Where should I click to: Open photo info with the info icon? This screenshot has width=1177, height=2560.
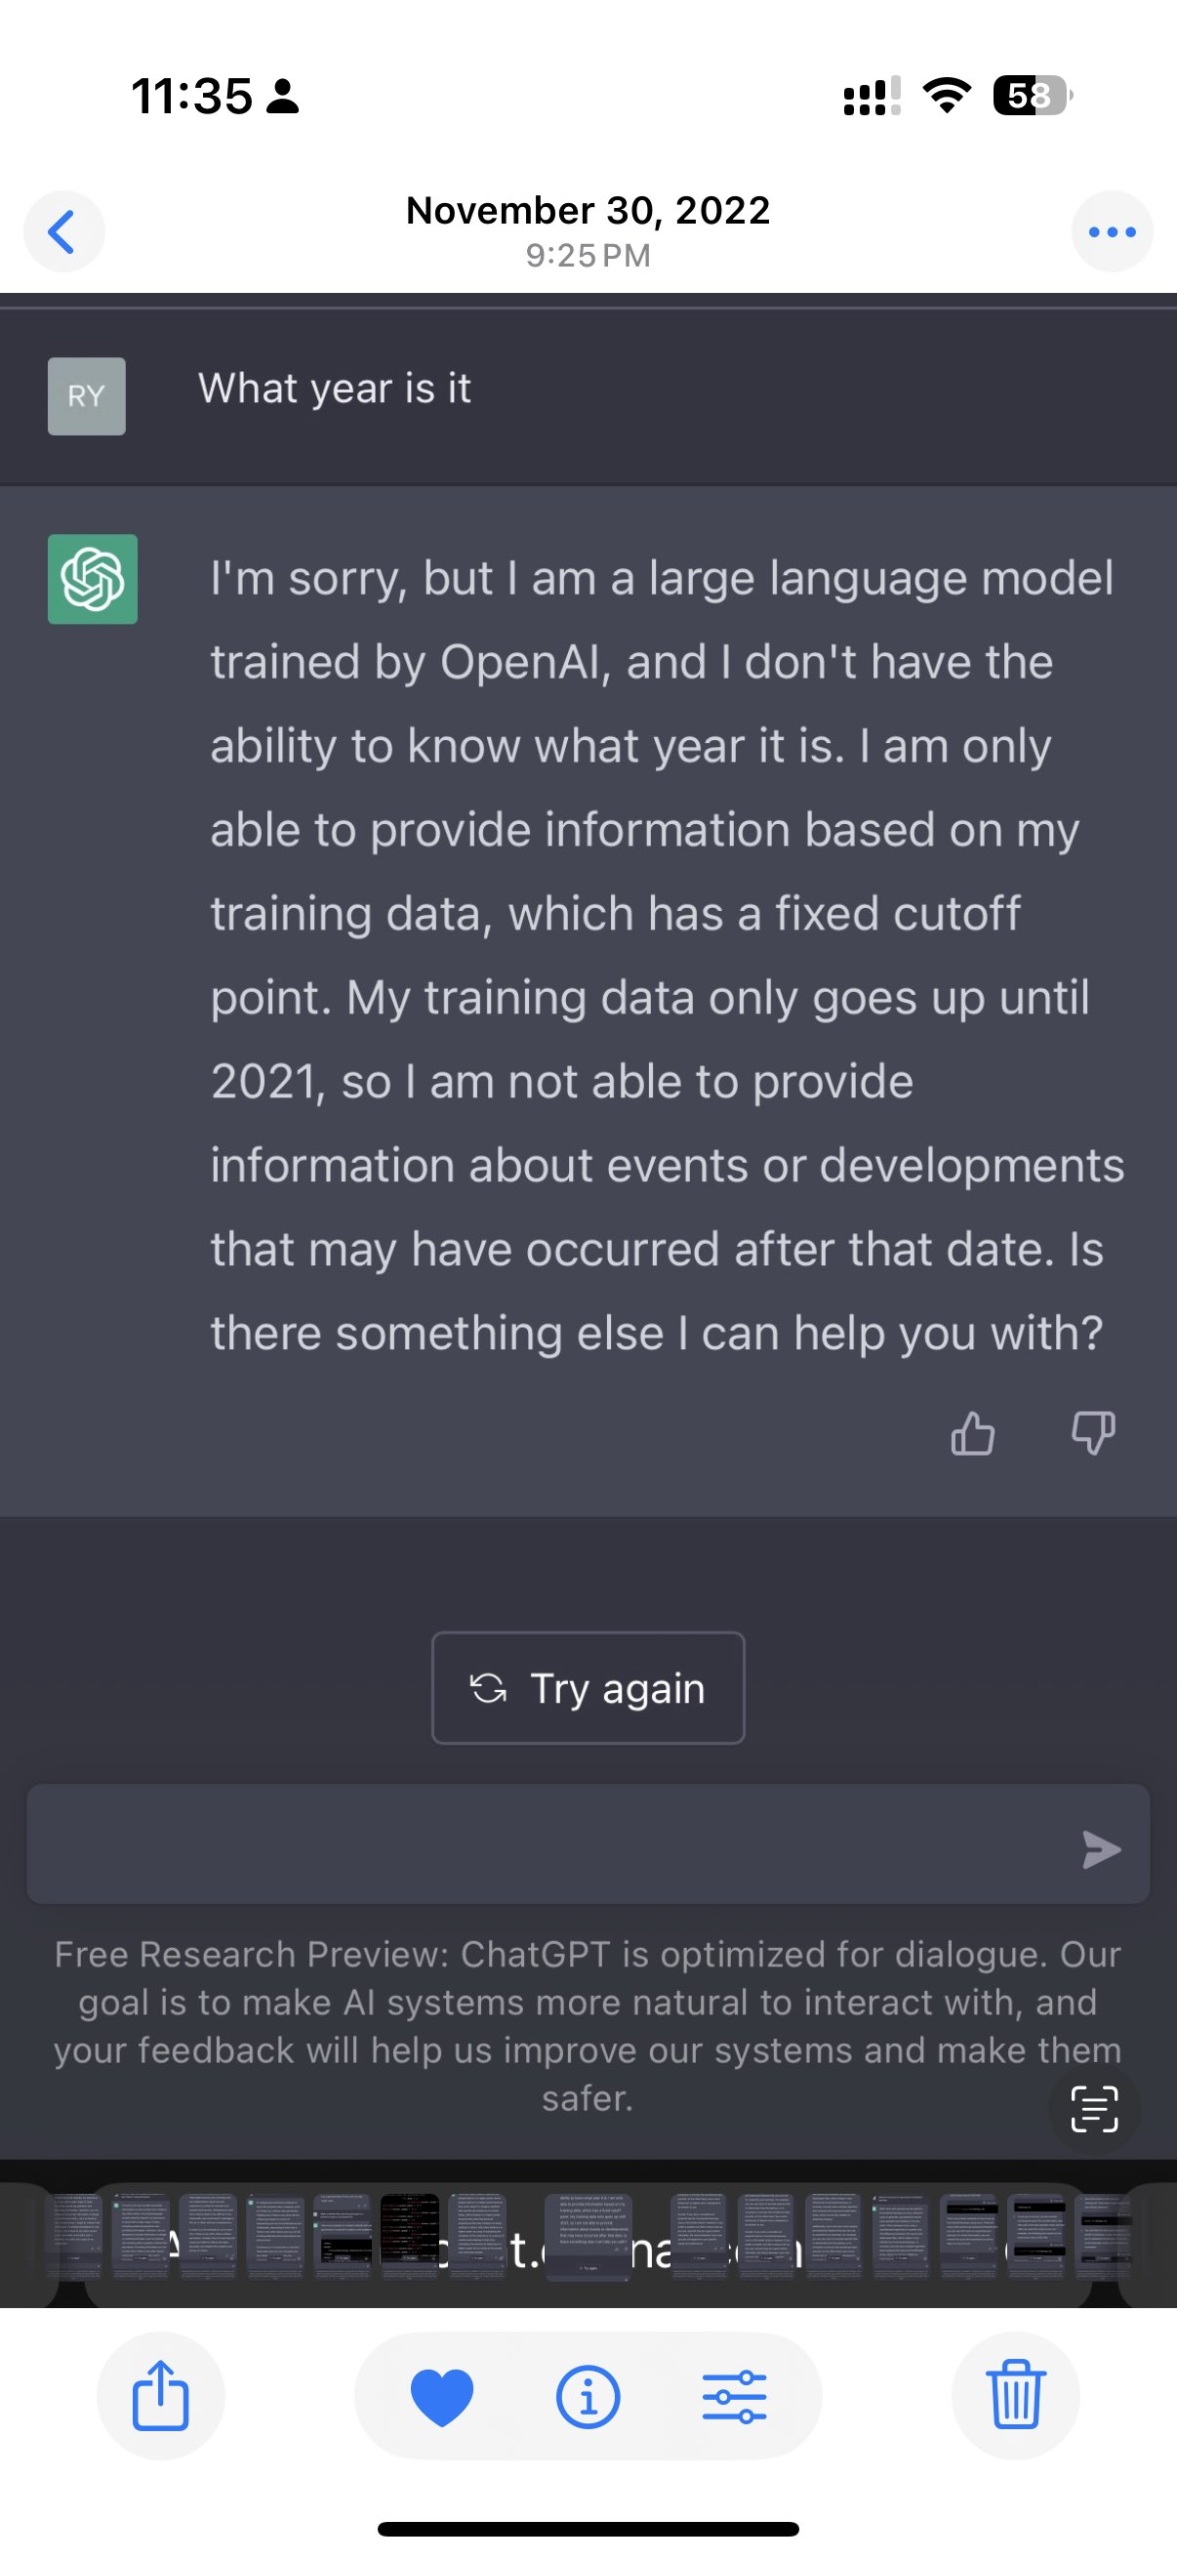point(588,2396)
